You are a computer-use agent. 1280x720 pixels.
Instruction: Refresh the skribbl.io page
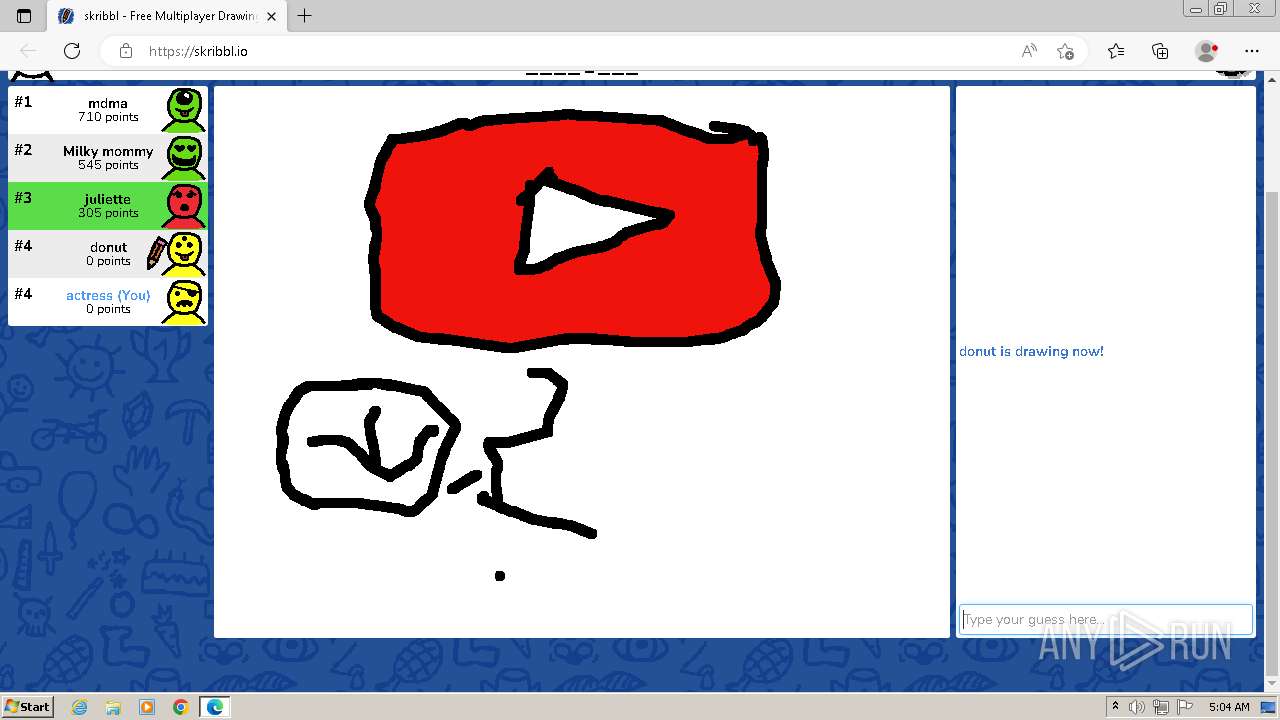[x=72, y=51]
